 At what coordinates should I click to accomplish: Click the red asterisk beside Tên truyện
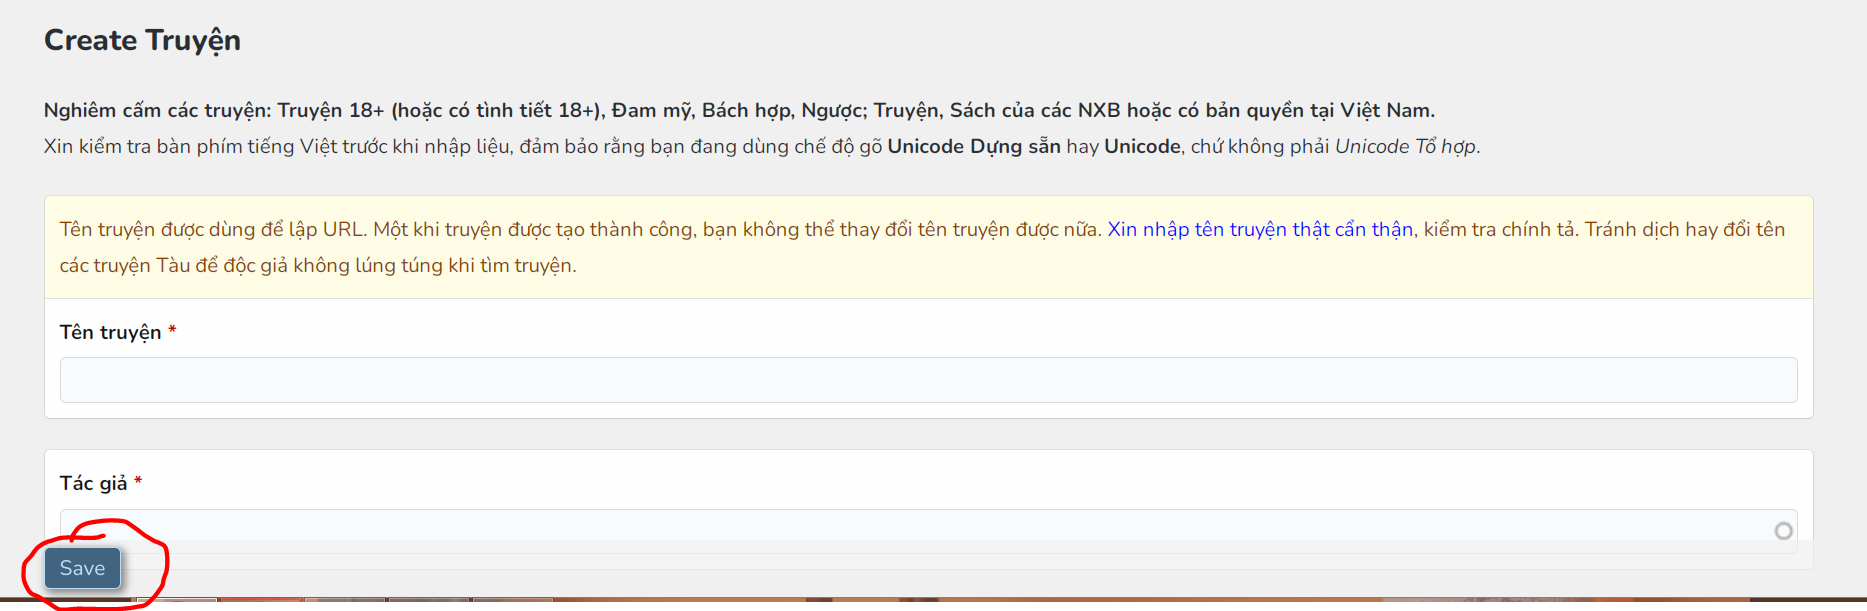172,330
